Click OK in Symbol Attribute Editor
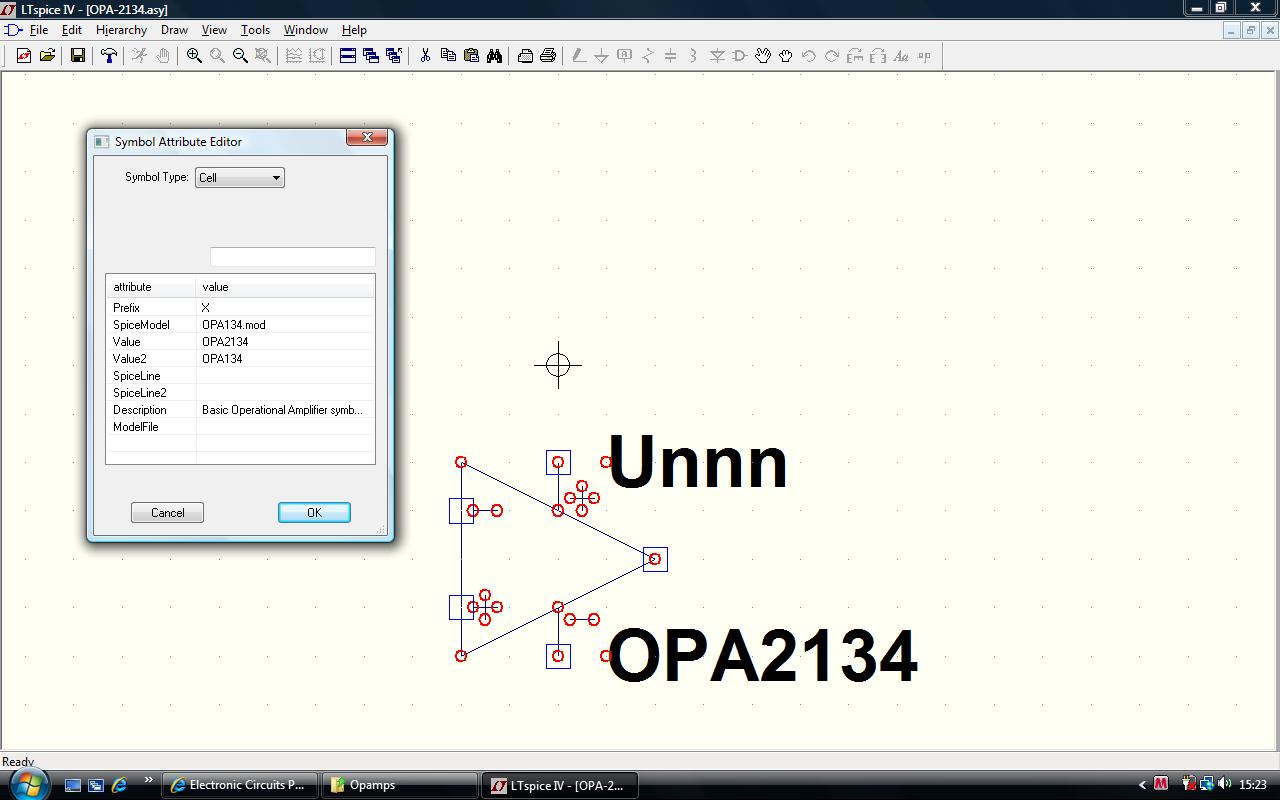Viewport: 1280px width, 800px height. [x=314, y=513]
